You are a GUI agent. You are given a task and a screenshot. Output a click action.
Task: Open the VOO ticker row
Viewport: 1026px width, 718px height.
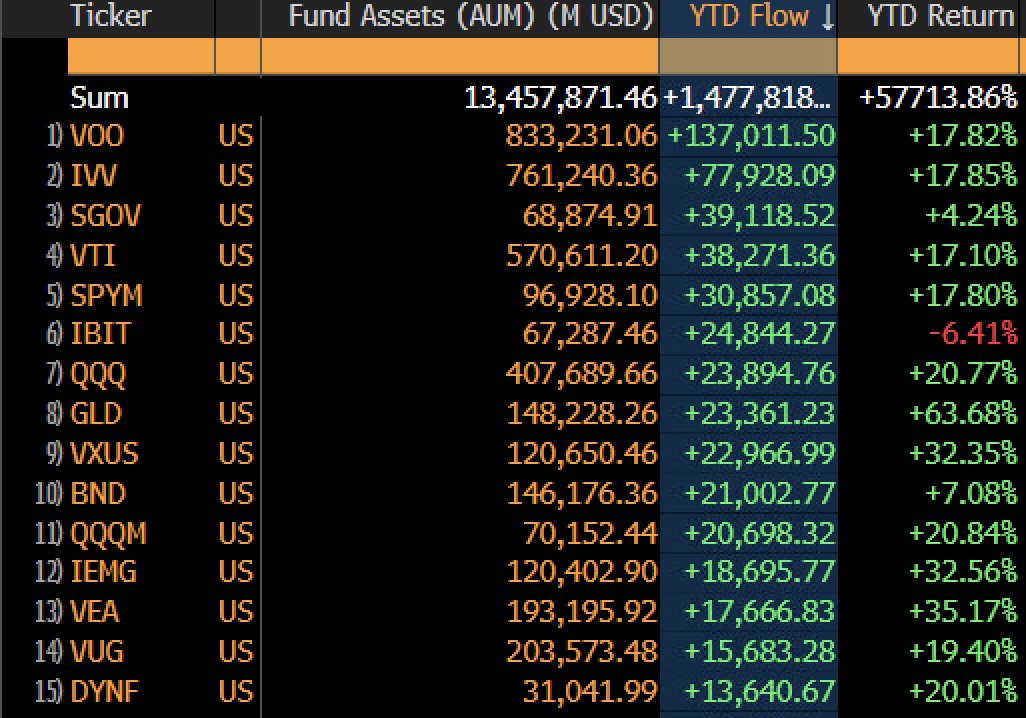[x=98, y=136]
